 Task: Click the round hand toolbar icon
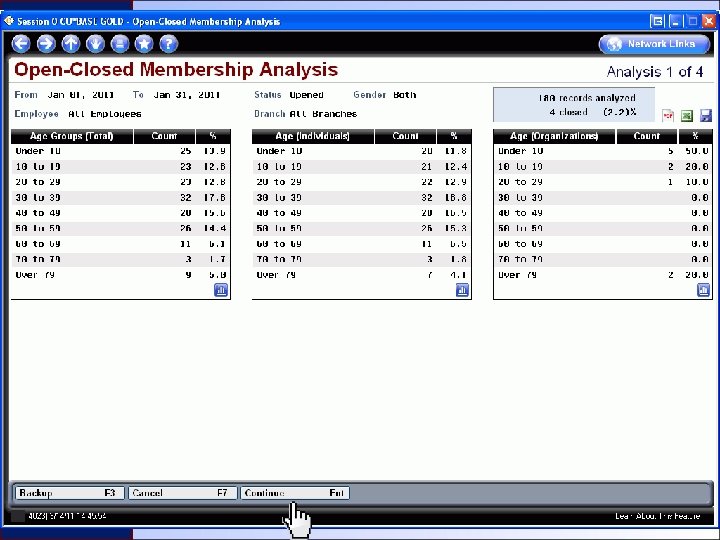(95, 44)
